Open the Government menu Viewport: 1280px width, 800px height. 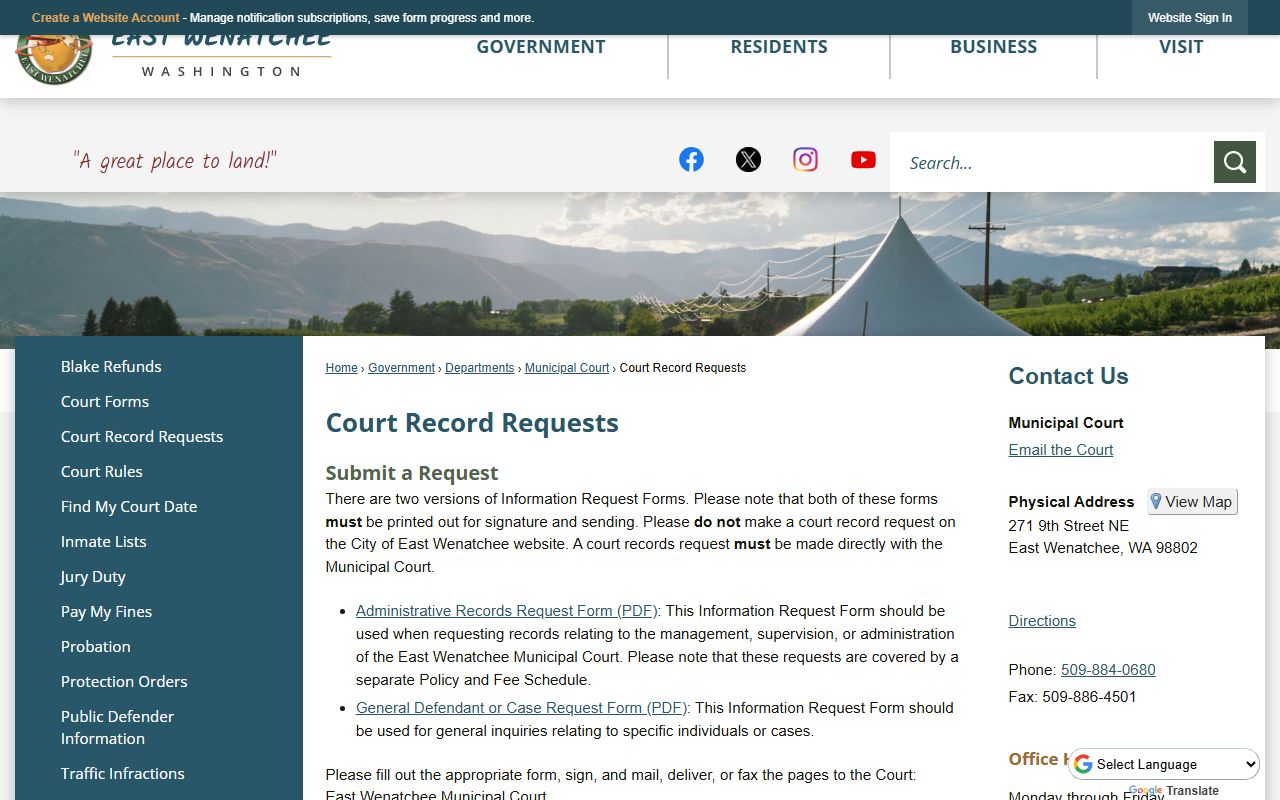coord(541,47)
